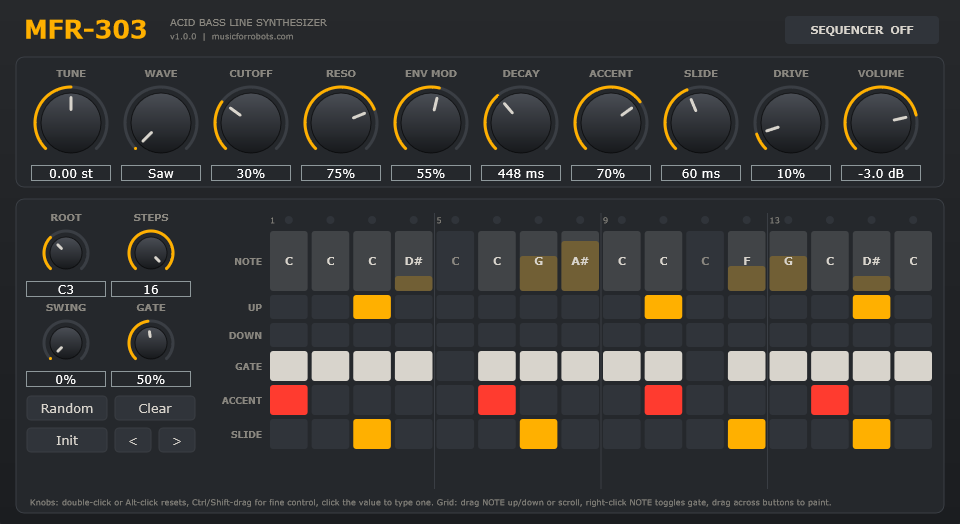The width and height of the screenshot is (960, 524).
Task: Toggle the DOWN octave on step 16
Action: point(913,335)
